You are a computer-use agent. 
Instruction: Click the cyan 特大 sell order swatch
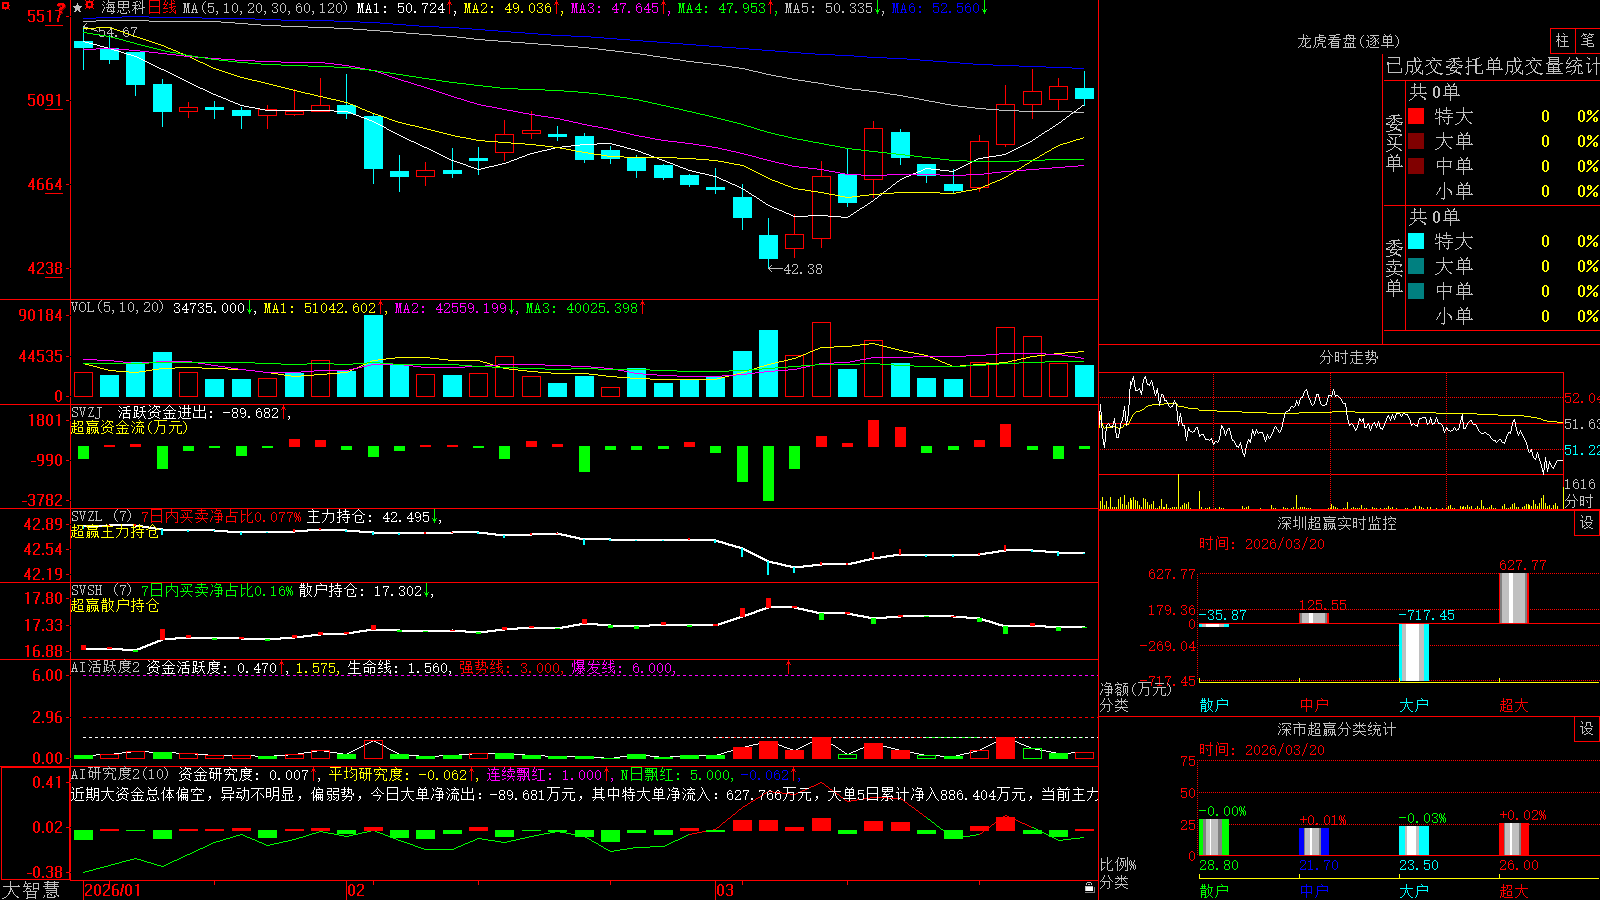point(1416,241)
